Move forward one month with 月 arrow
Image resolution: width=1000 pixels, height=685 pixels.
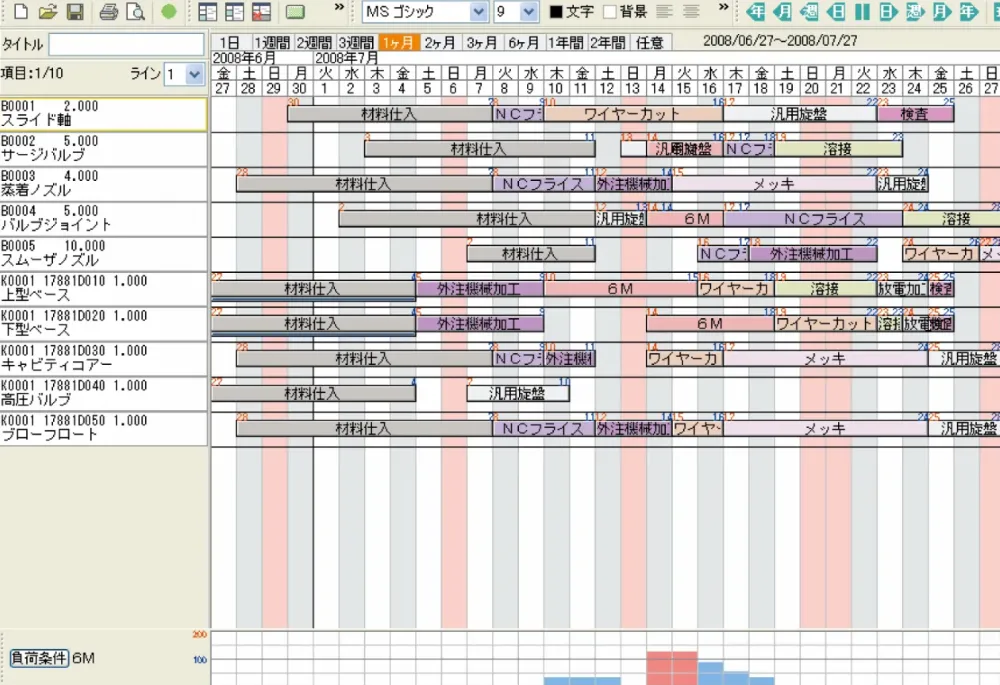[x=940, y=12]
